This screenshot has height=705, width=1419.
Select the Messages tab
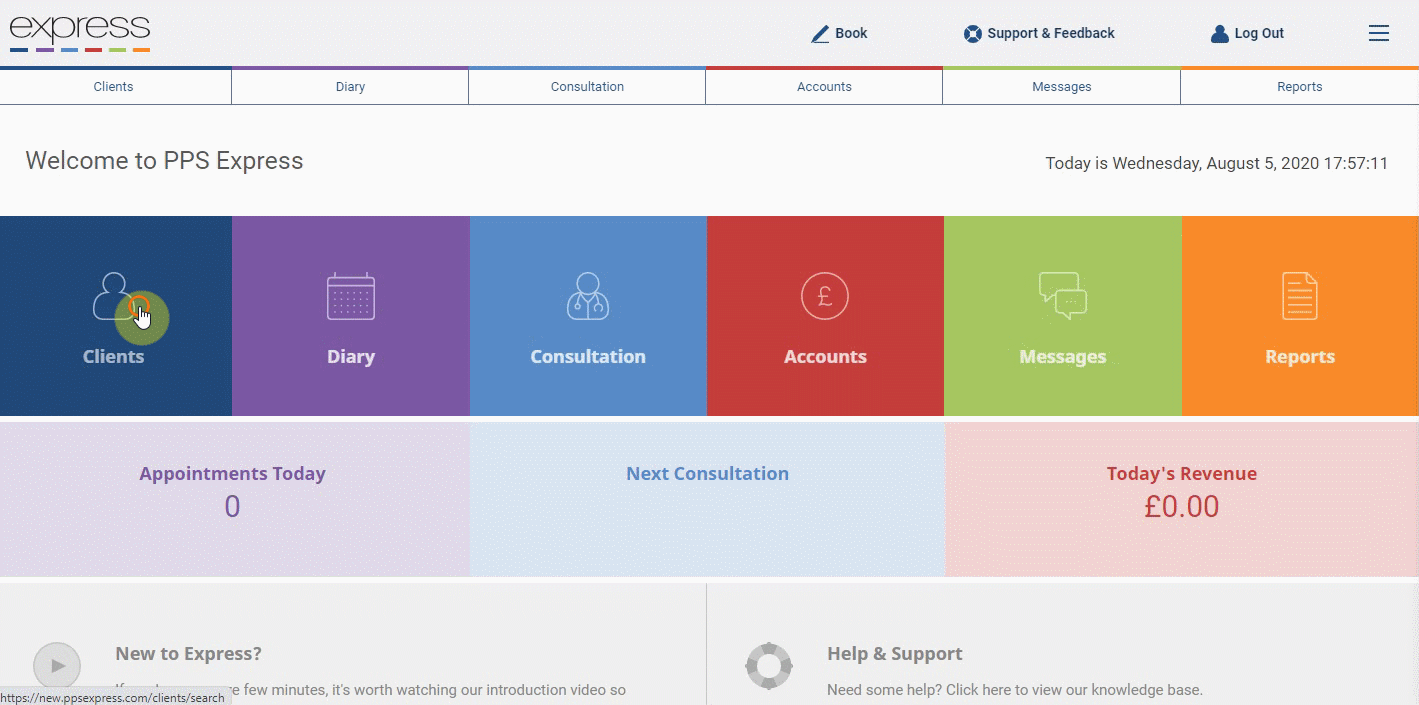(x=1062, y=87)
